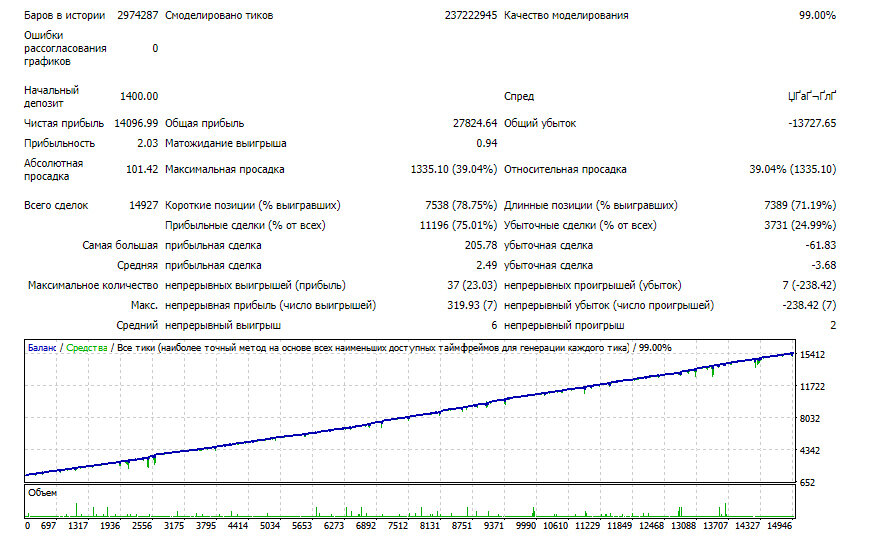This screenshot has height=539, width=881.
Task: Click the largest losing trade value -61.83
Action: pos(820,246)
